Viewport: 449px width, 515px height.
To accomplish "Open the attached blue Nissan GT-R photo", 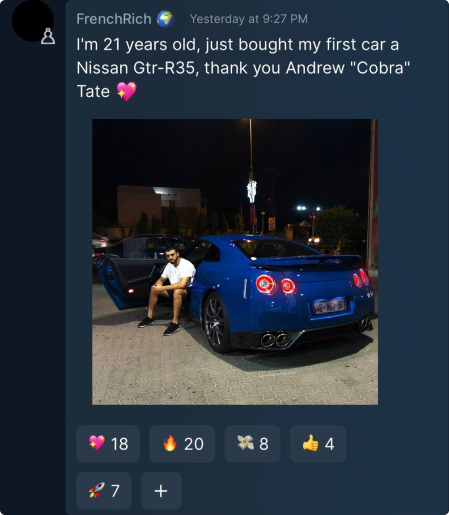I will (x=235, y=262).
